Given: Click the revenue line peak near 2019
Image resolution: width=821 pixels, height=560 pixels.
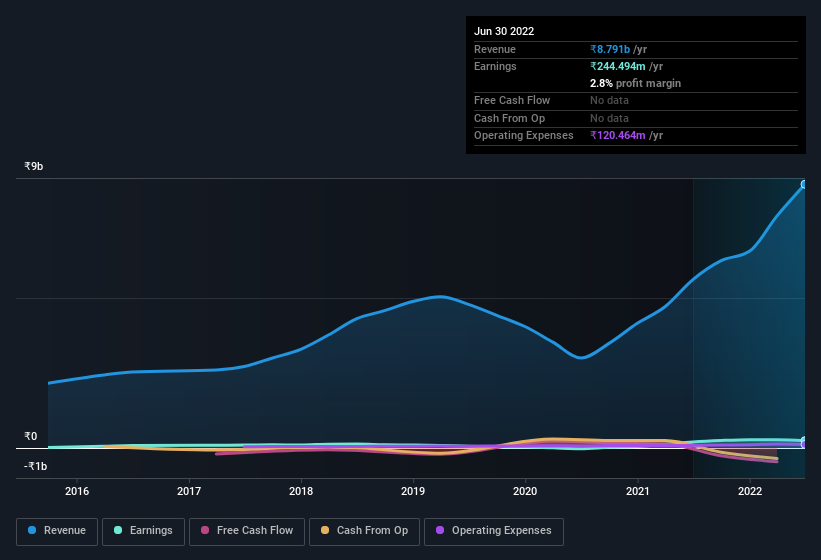Looking at the screenshot, I should click(x=440, y=297).
